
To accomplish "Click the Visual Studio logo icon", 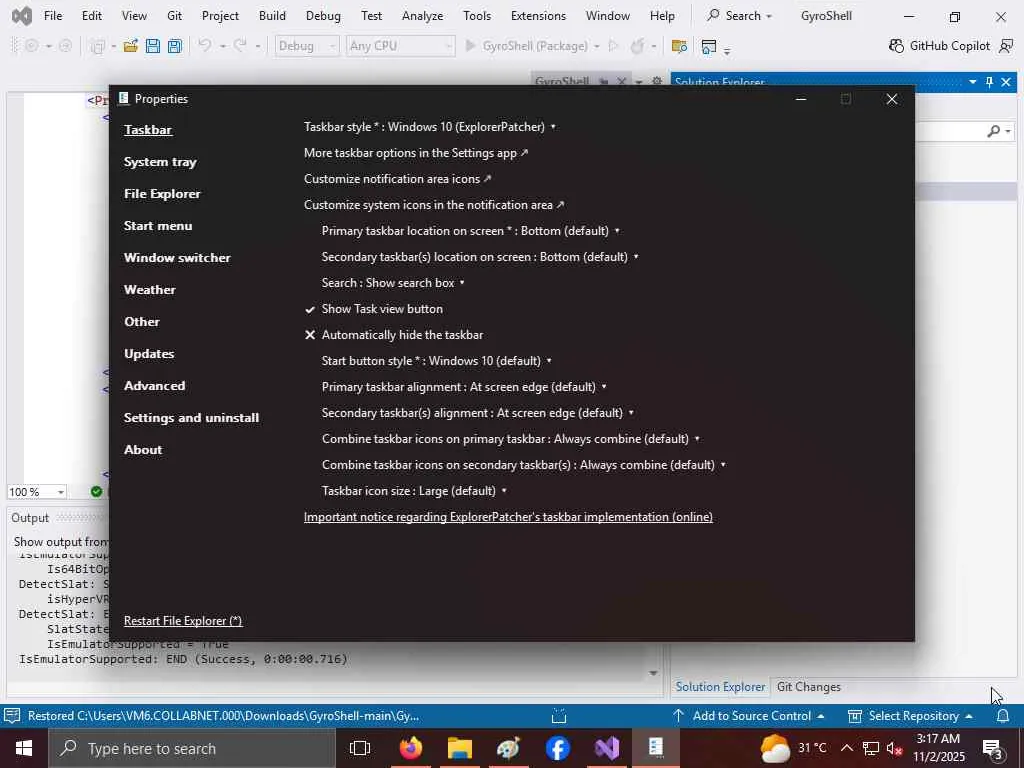I will coord(22,16).
